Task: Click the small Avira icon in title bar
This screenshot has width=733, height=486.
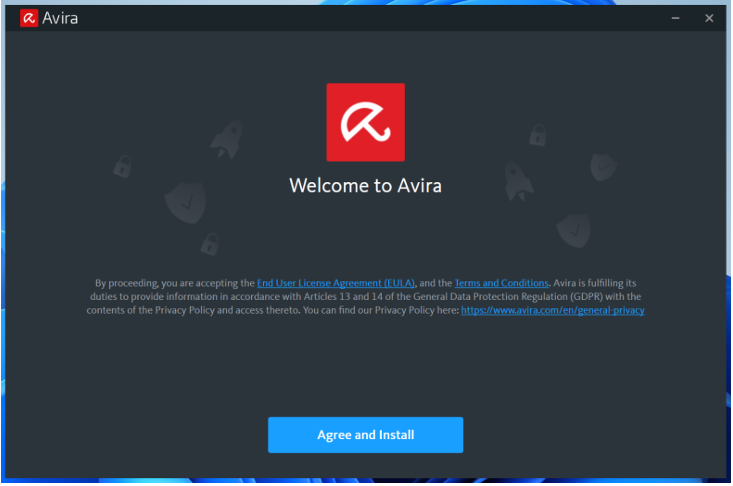Action: [28, 18]
